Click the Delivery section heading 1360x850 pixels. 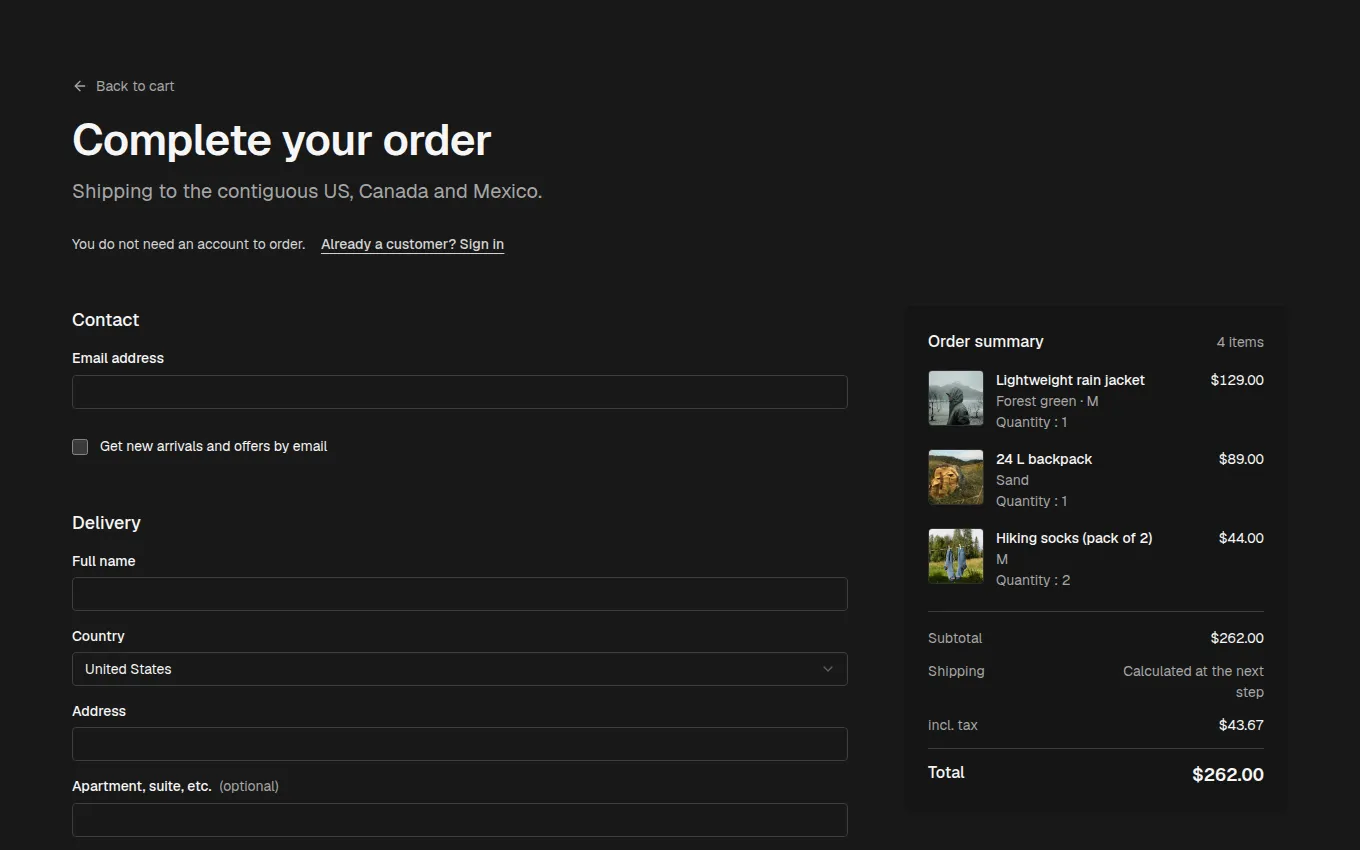pos(106,523)
